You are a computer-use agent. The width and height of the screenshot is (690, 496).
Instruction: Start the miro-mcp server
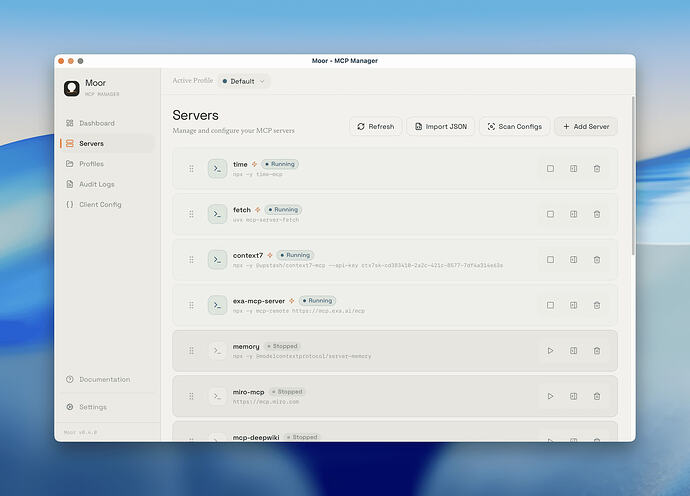click(550, 396)
